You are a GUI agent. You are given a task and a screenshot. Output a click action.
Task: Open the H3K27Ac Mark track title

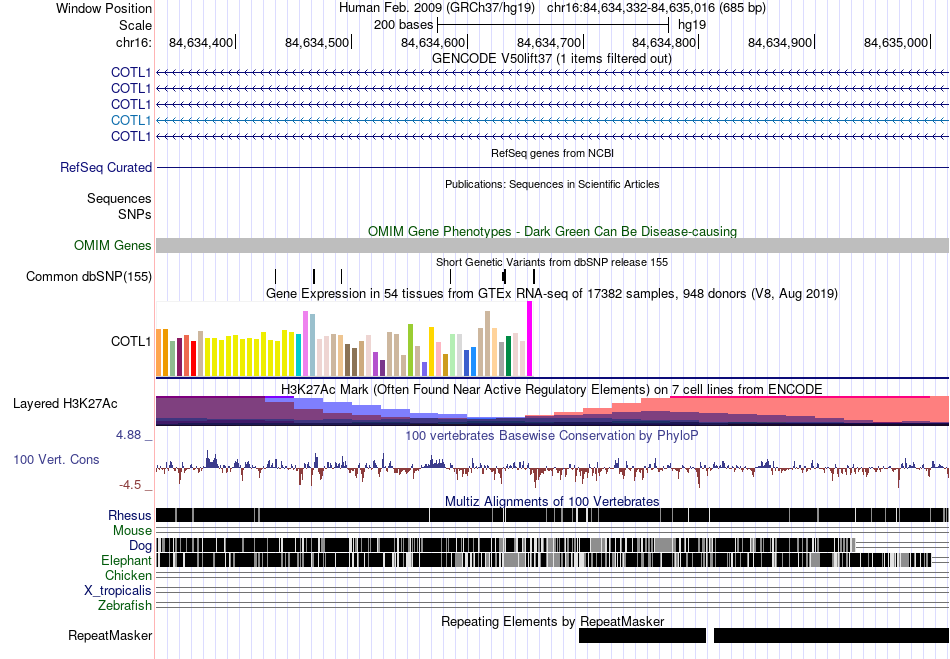coord(552,389)
